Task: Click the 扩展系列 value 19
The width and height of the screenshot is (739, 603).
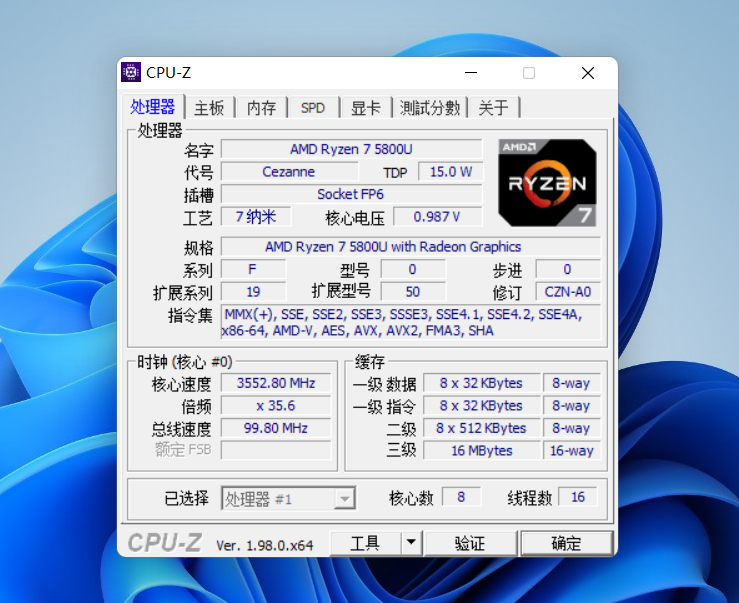Action: click(253, 292)
